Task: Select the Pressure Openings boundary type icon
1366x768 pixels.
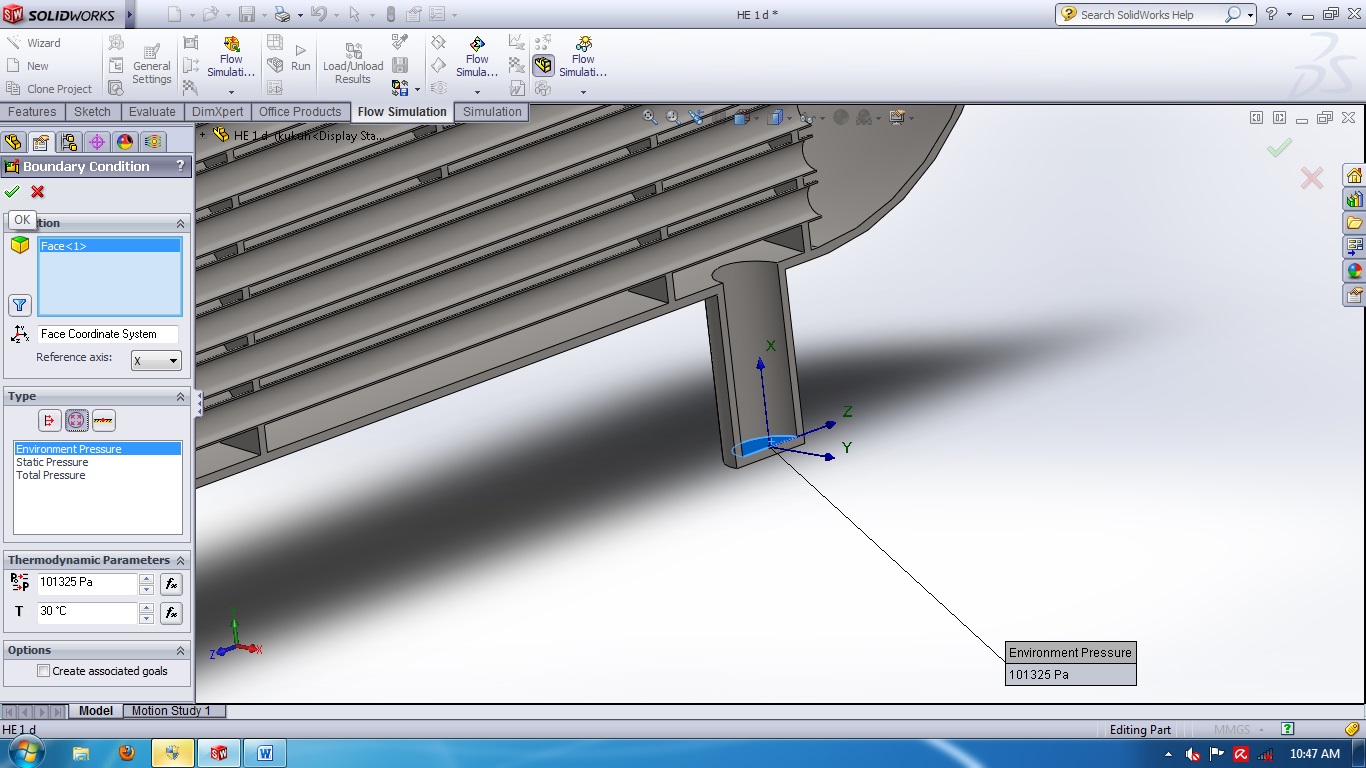Action: (77, 421)
